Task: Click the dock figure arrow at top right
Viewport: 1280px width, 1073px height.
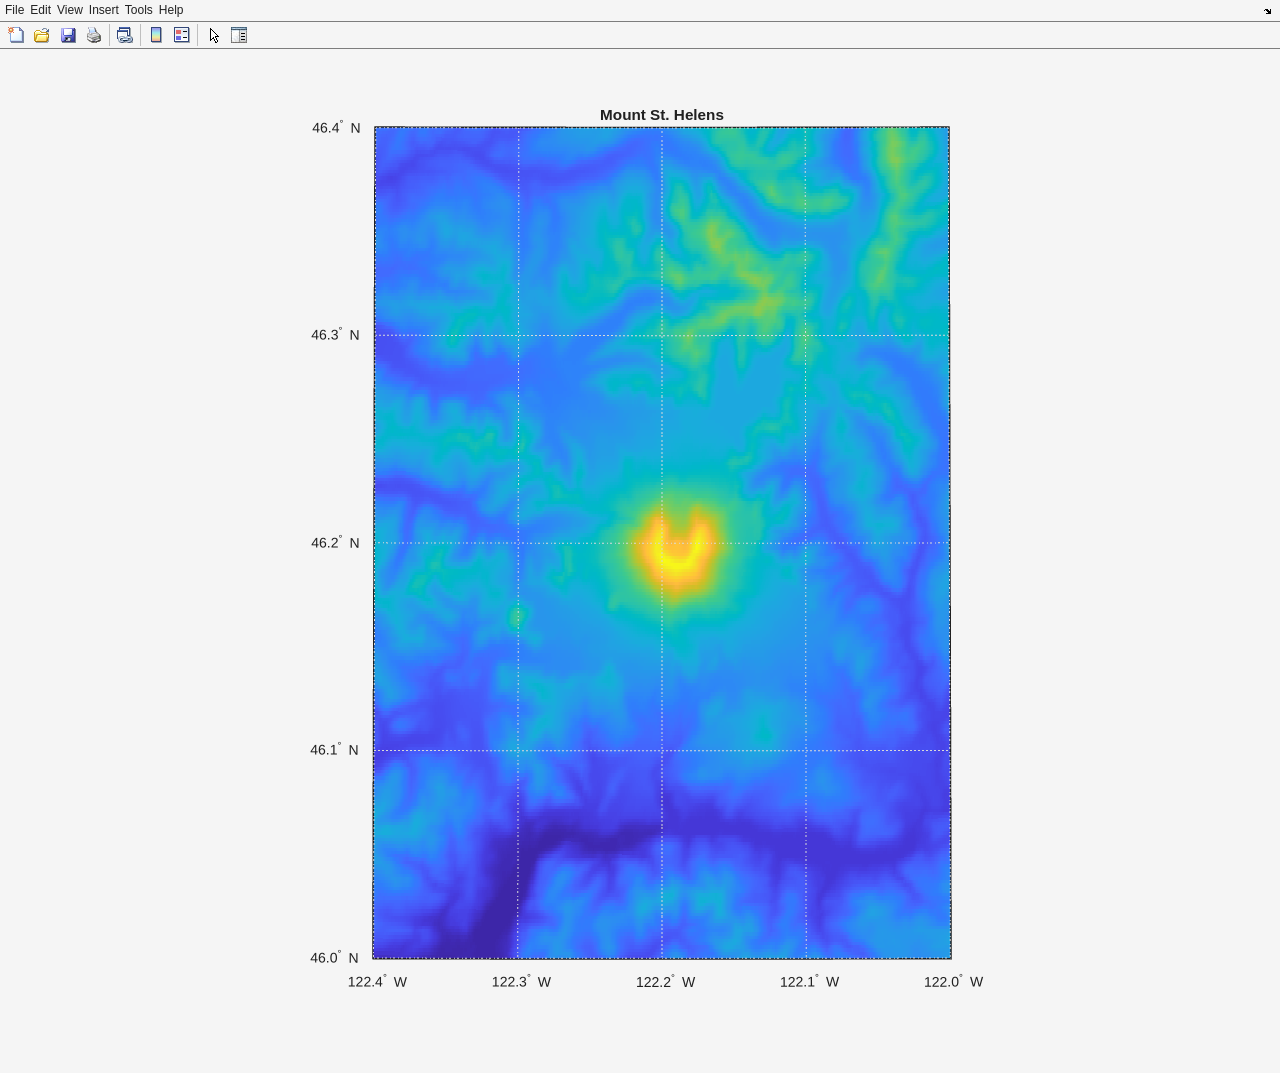Action: 1268,11
